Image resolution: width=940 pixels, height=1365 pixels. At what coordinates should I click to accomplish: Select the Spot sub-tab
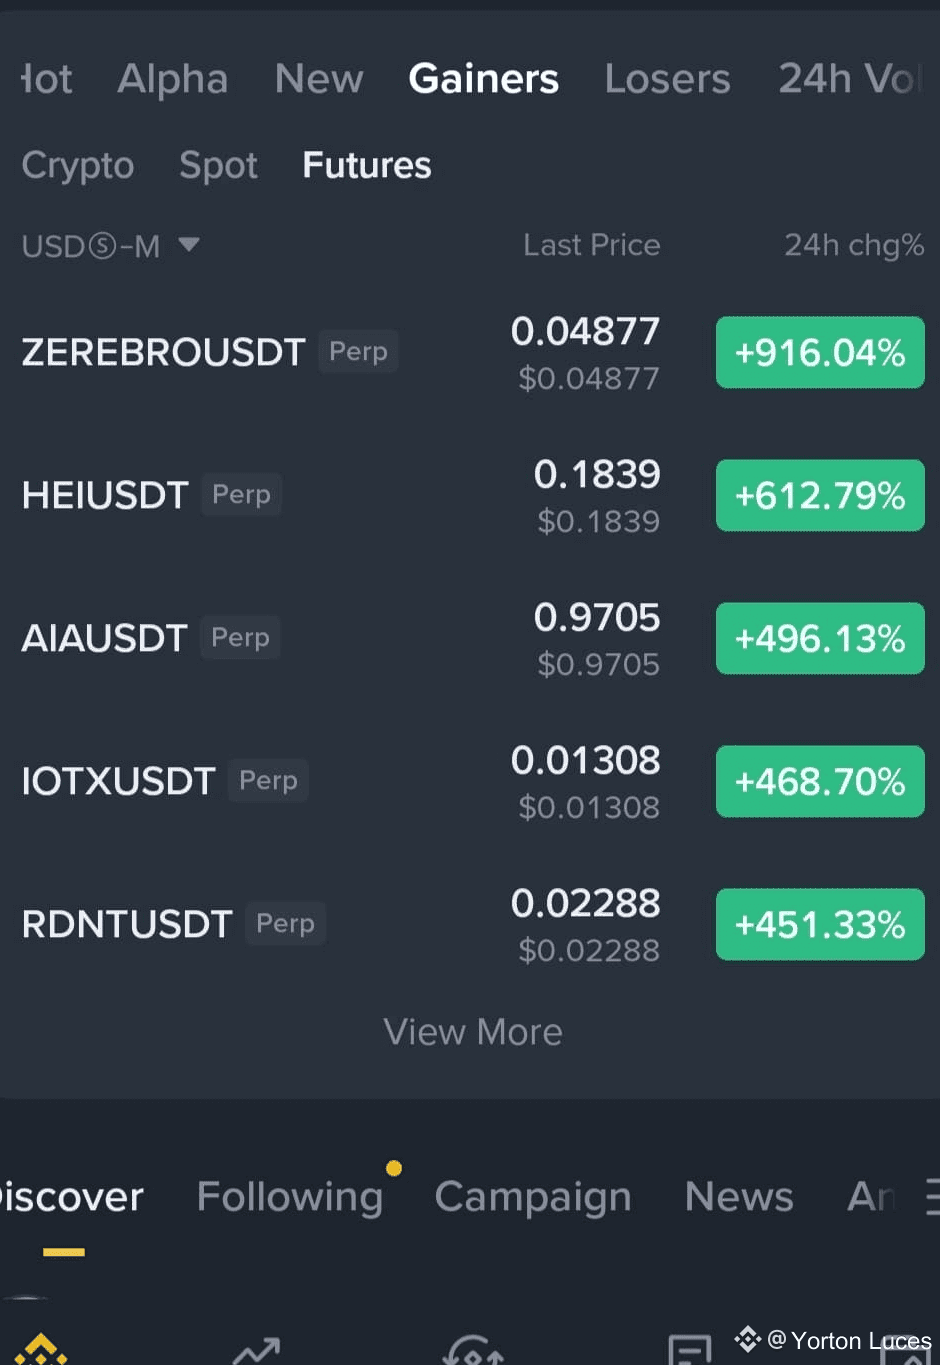(218, 165)
